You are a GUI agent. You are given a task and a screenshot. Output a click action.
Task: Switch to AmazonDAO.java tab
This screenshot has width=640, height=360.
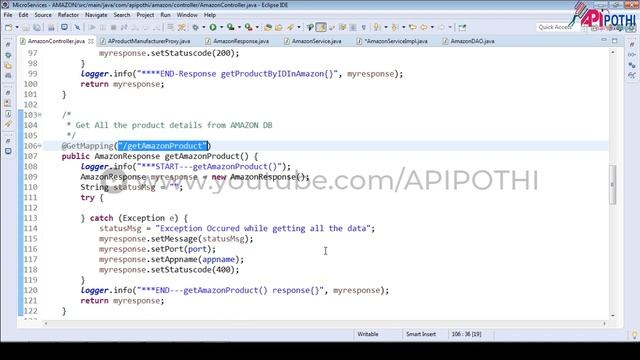point(469,41)
